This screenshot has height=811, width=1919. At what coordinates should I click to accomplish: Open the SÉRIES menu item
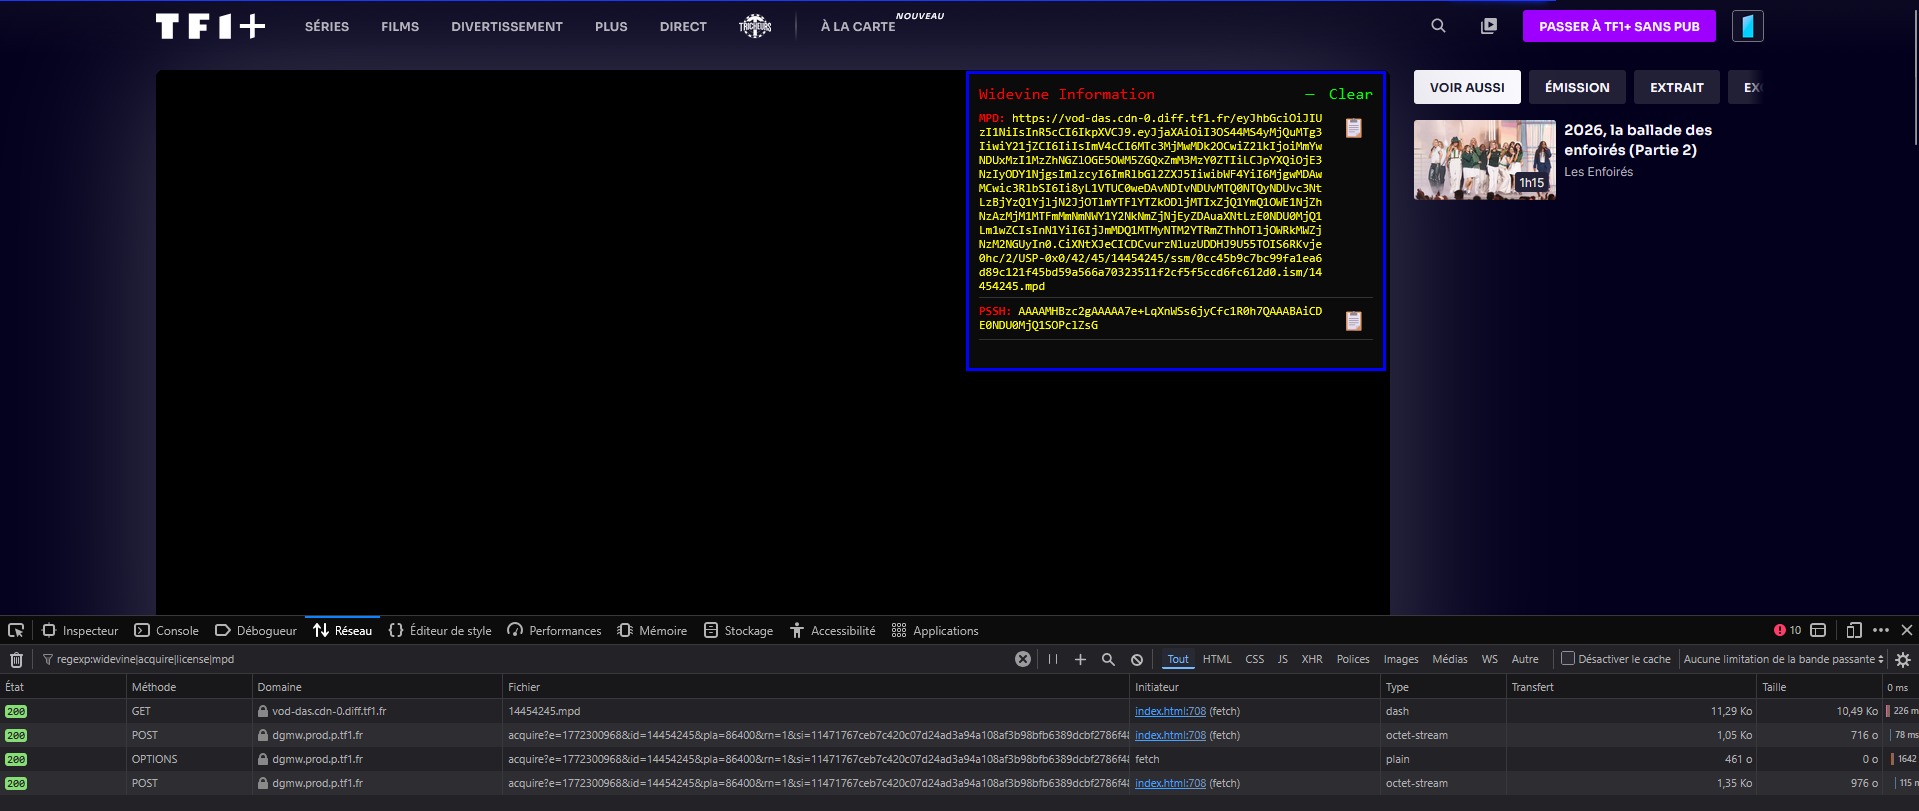coord(327,27)
